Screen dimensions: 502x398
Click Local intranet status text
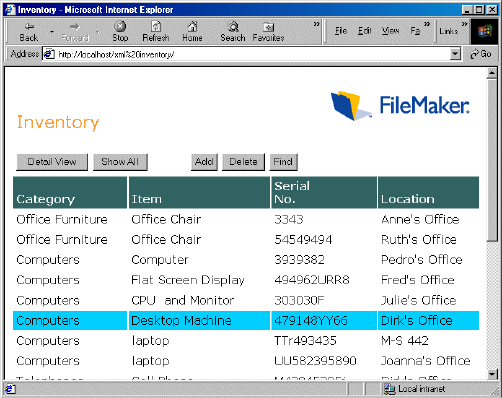[421, 389]
